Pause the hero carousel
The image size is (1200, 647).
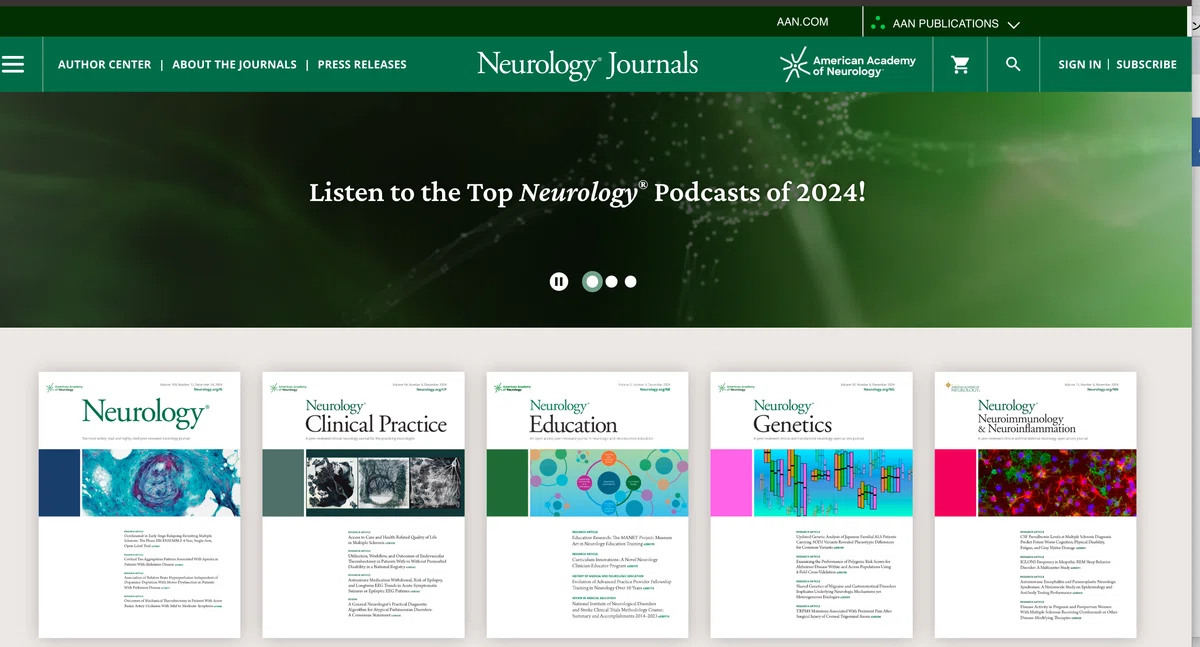(x=559, y=282)
